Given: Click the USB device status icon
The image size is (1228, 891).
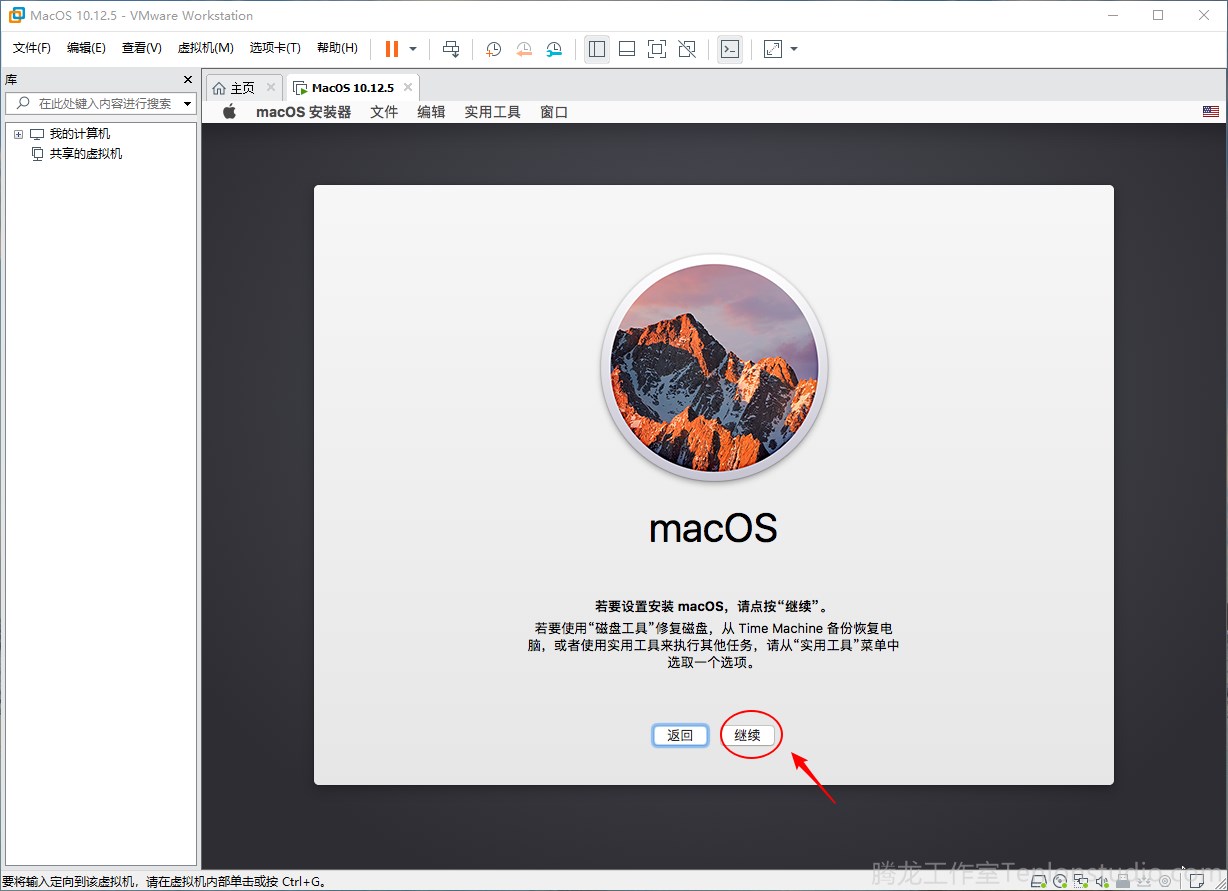Looking at the screenshot, I should [1124, 881].
